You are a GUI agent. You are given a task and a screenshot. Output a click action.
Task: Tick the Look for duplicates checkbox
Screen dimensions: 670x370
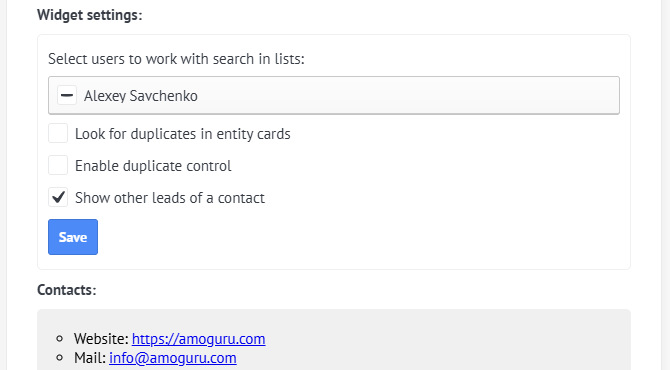(58, 133)
